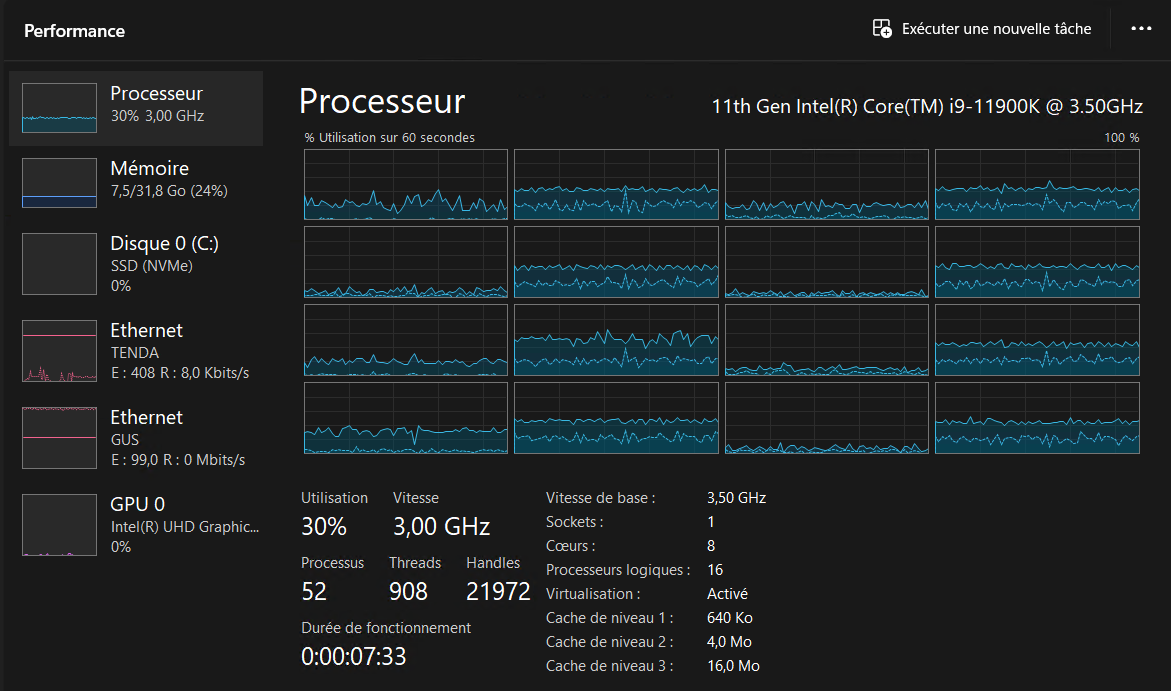This screenshot has width=1171, height=691.
Task: Click the Mémoire usage mini graph
Action: coord(59,183)
